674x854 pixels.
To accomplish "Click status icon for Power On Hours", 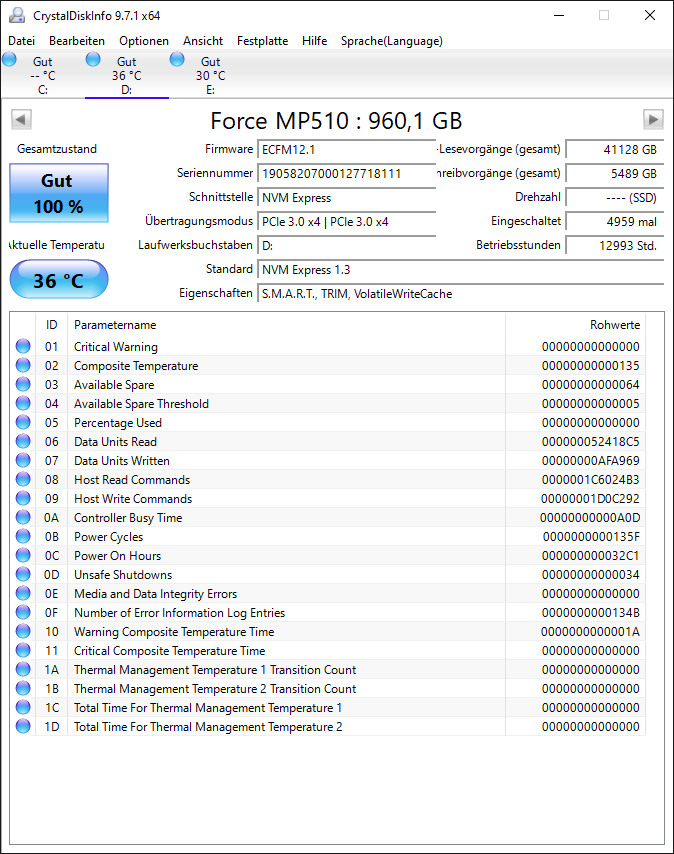I will coord(23,555).
